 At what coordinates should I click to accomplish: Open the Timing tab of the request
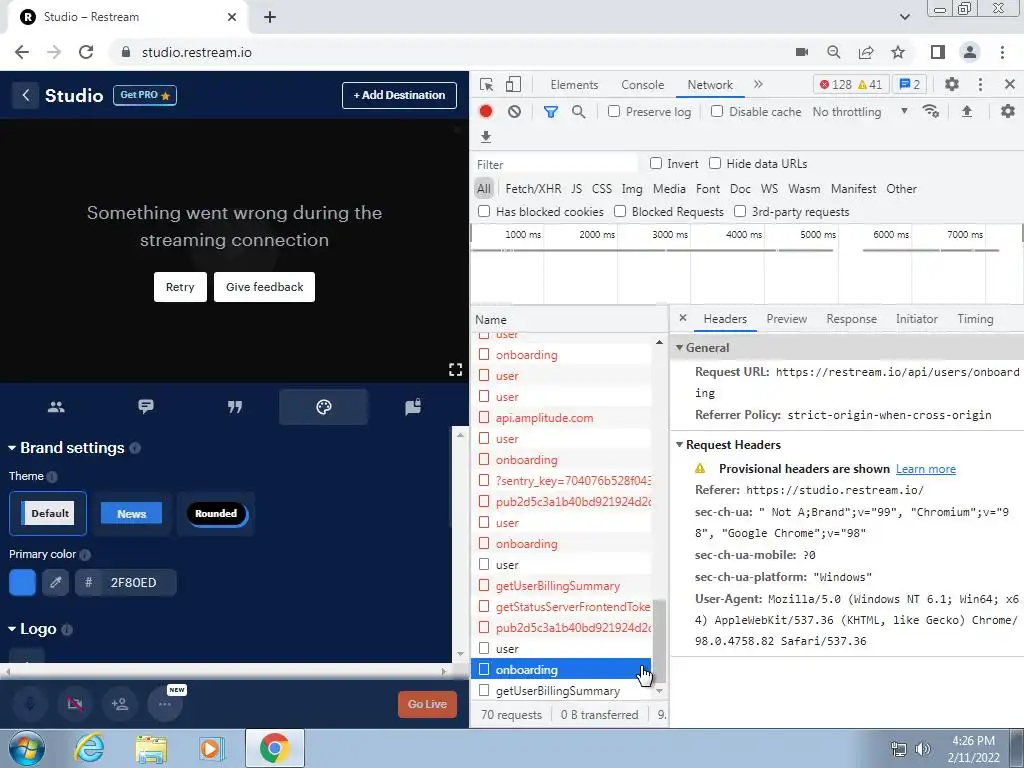(x=975, y=319)
